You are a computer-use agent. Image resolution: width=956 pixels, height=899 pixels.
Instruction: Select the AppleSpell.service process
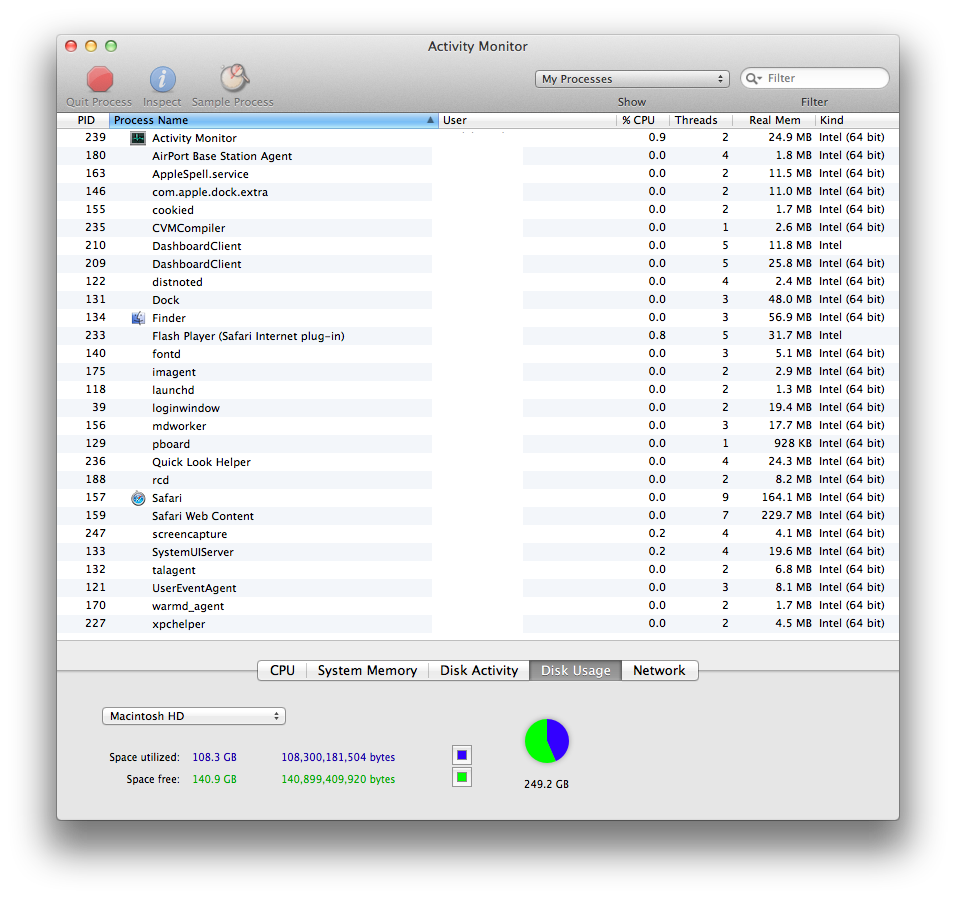coord(478,174)
